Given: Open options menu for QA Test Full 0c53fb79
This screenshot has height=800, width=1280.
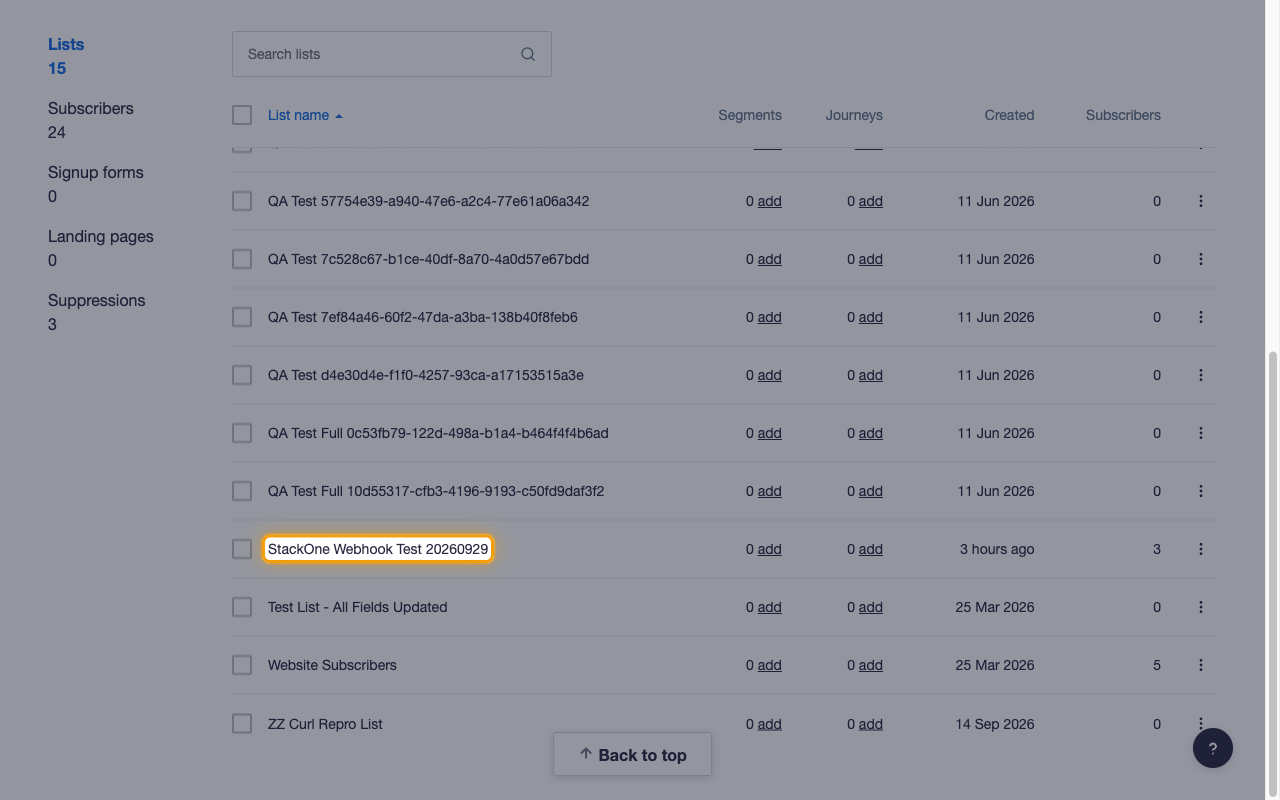Looking at the screenshot, I should click(1201, 433).
